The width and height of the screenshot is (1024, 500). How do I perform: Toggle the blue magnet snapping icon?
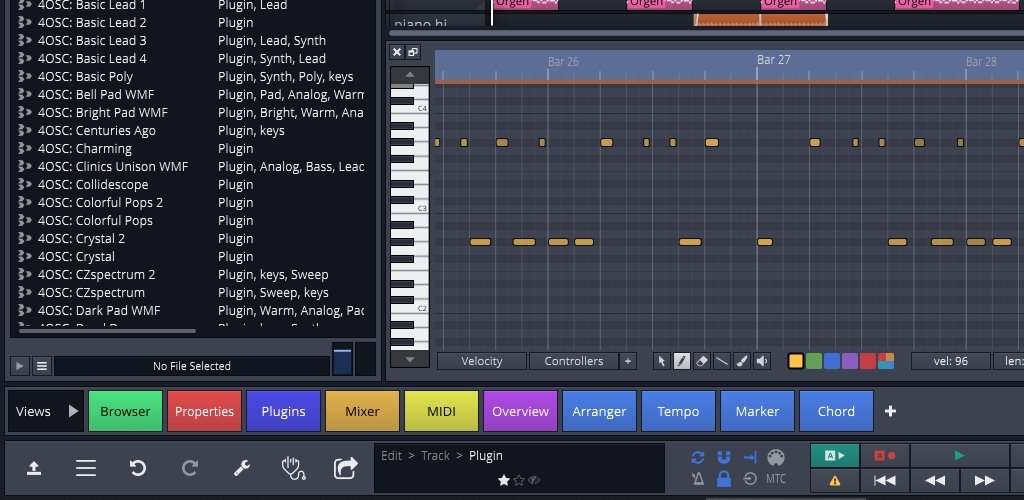tap(724, 457)
